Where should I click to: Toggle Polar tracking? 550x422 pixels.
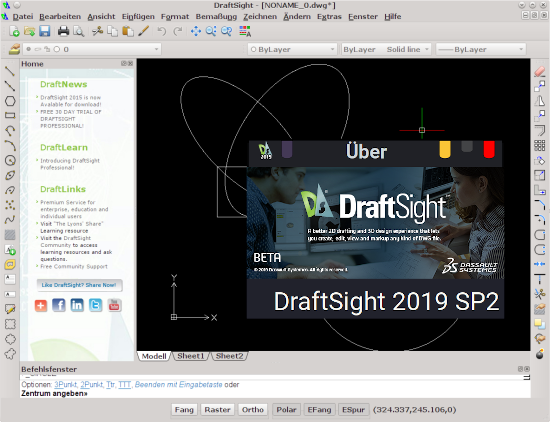(287, 410)
